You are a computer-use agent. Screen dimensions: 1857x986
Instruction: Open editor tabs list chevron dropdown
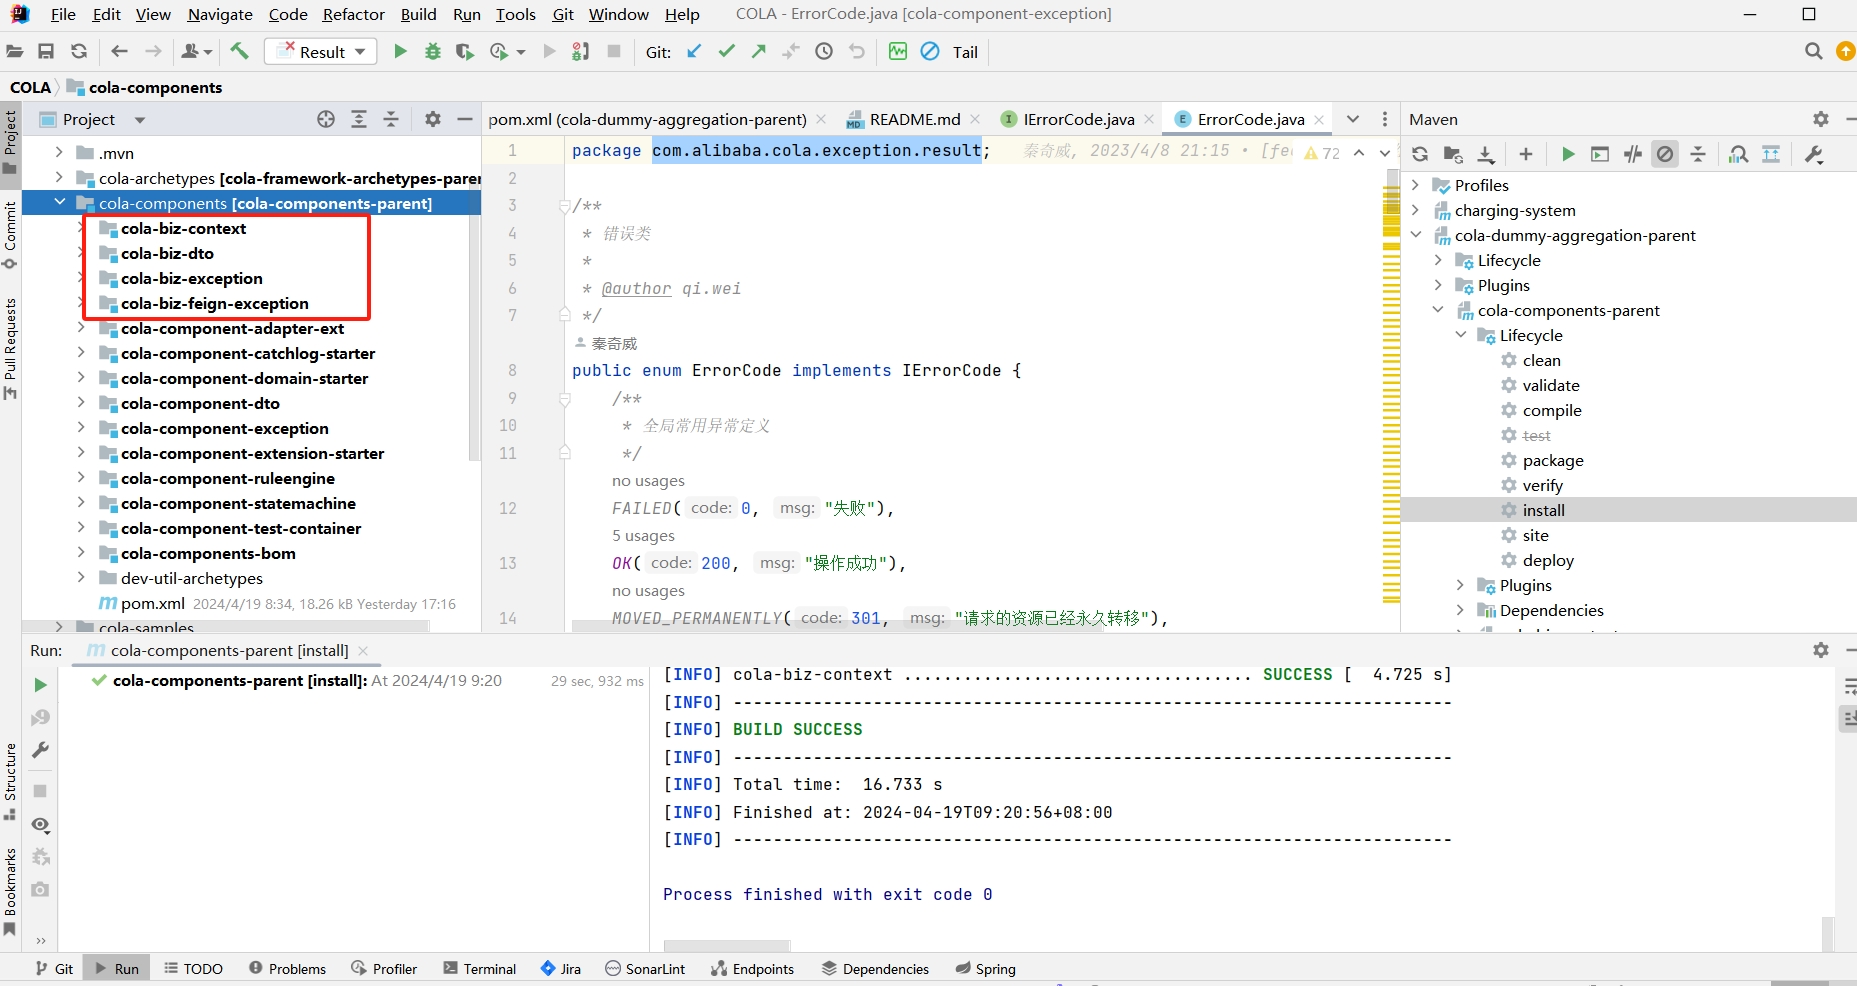[x=1353, y=119]
